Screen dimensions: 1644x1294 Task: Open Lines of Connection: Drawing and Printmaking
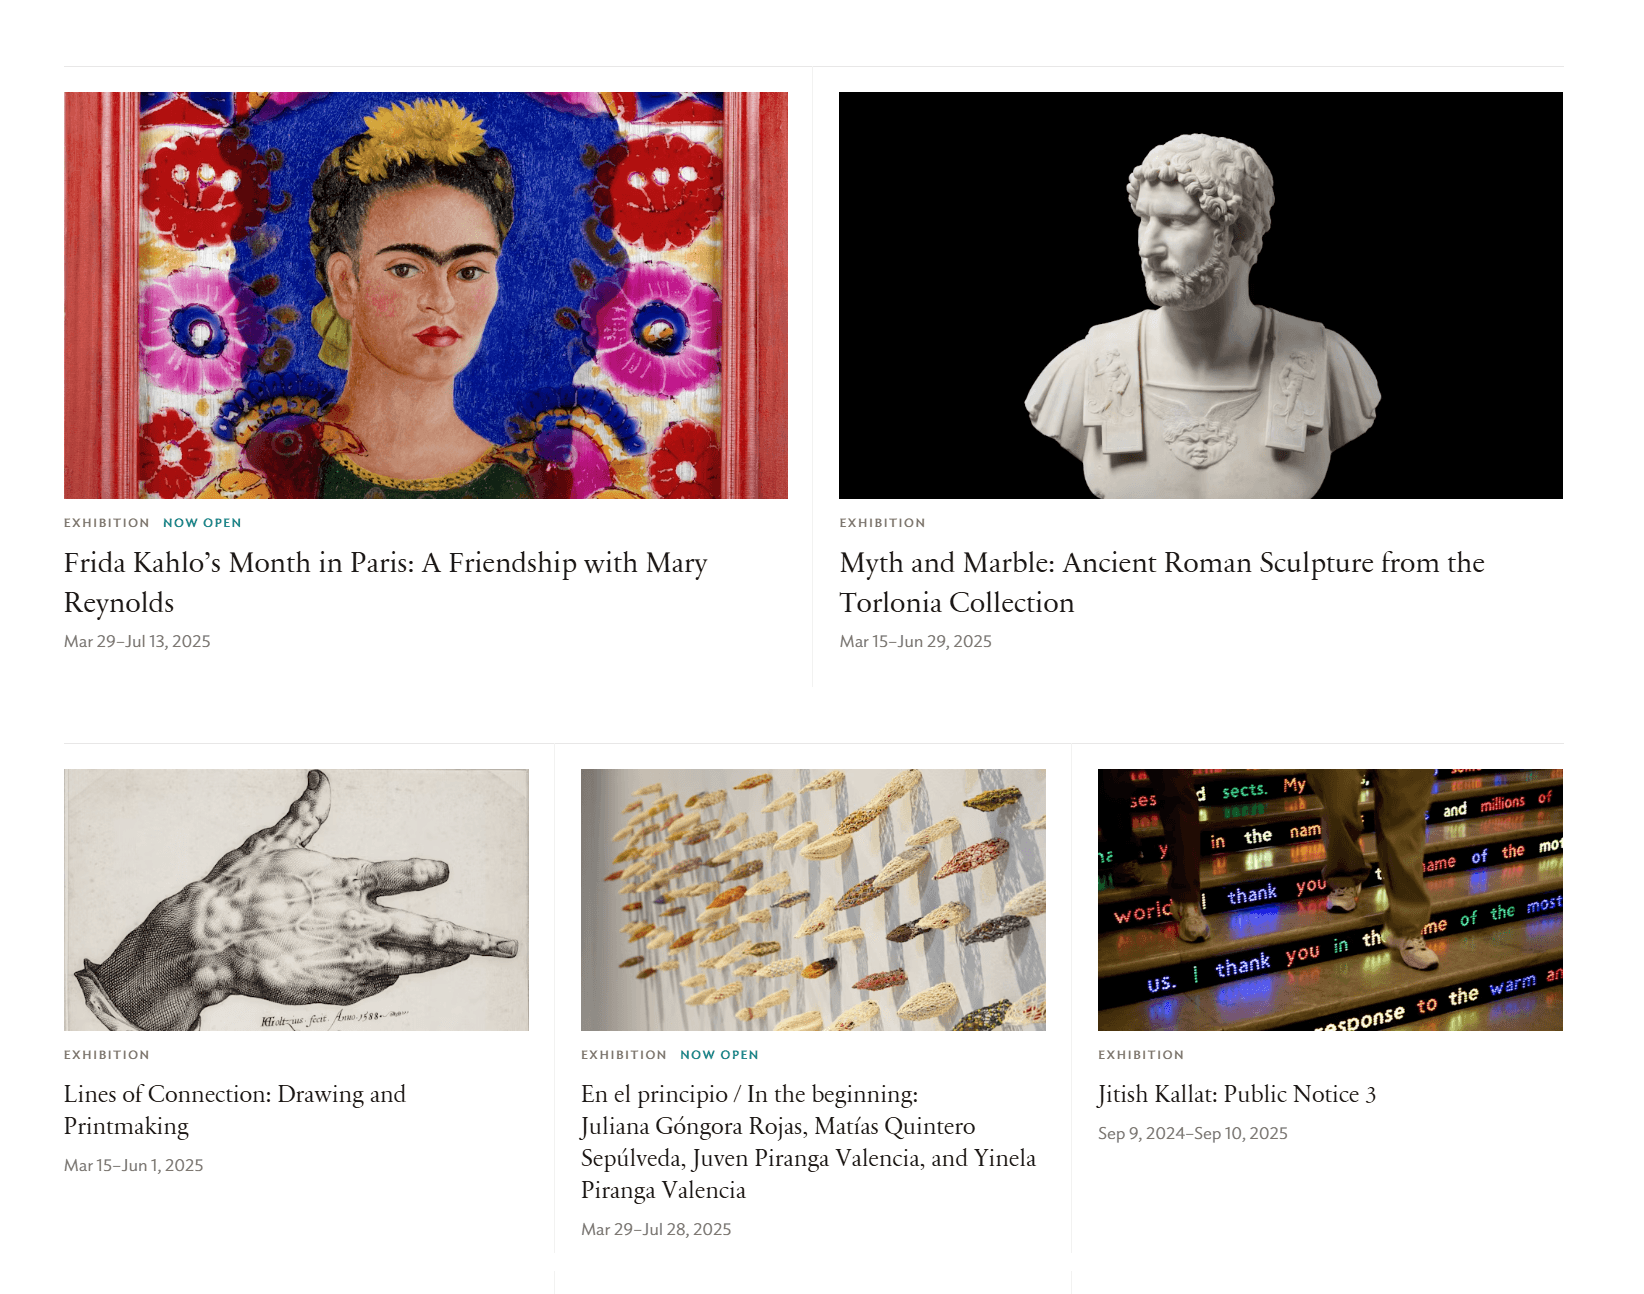pyautogui.click(x=235, y=1110)
